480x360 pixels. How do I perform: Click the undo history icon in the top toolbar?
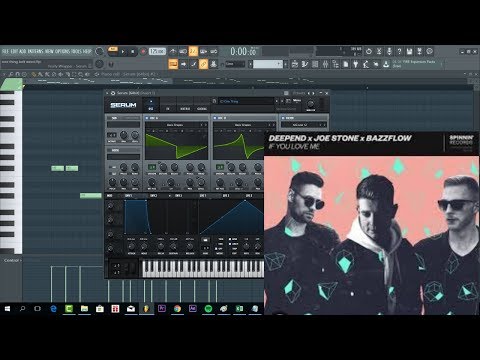369,51
